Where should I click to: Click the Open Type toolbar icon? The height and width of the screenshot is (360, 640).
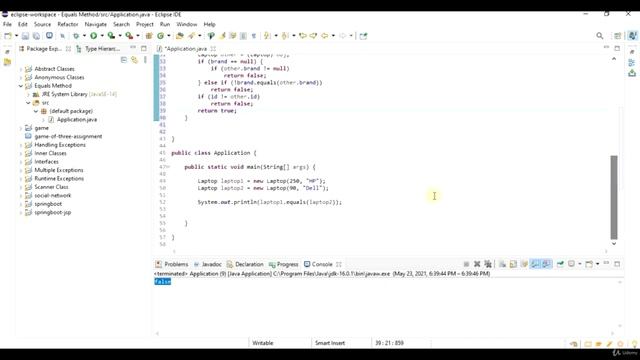180,36
